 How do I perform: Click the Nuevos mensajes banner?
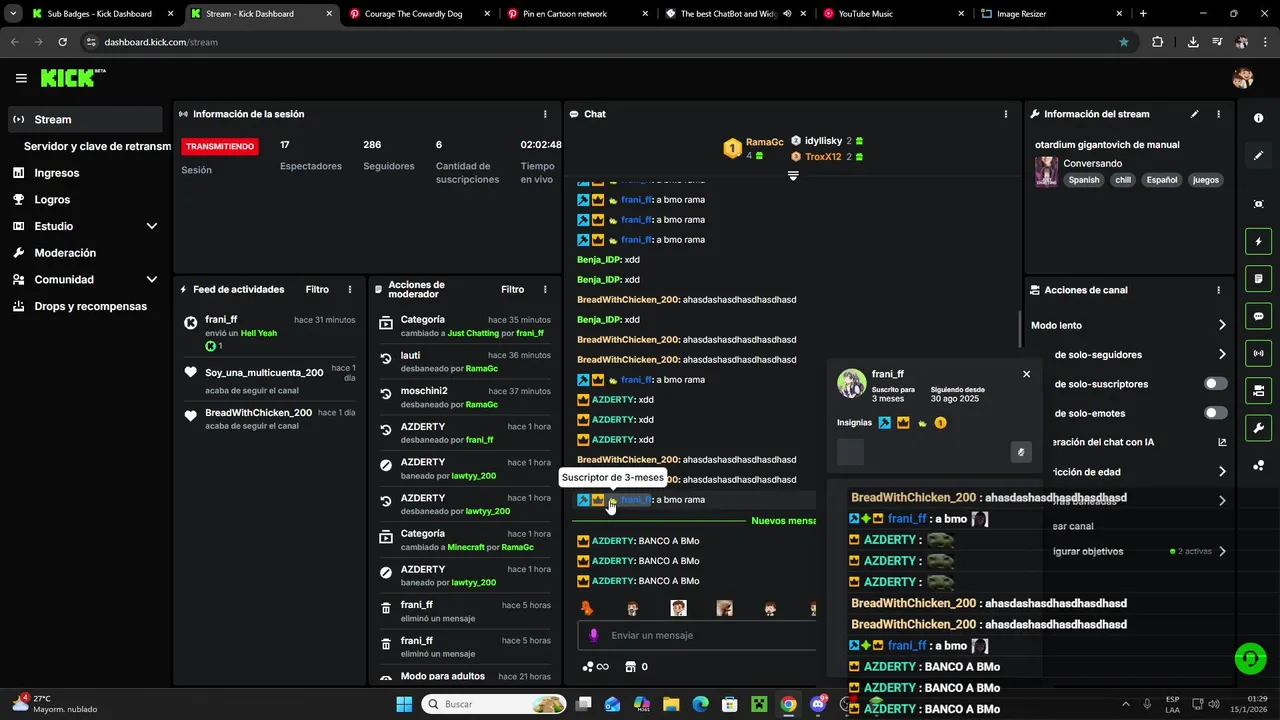coord(783,521)
